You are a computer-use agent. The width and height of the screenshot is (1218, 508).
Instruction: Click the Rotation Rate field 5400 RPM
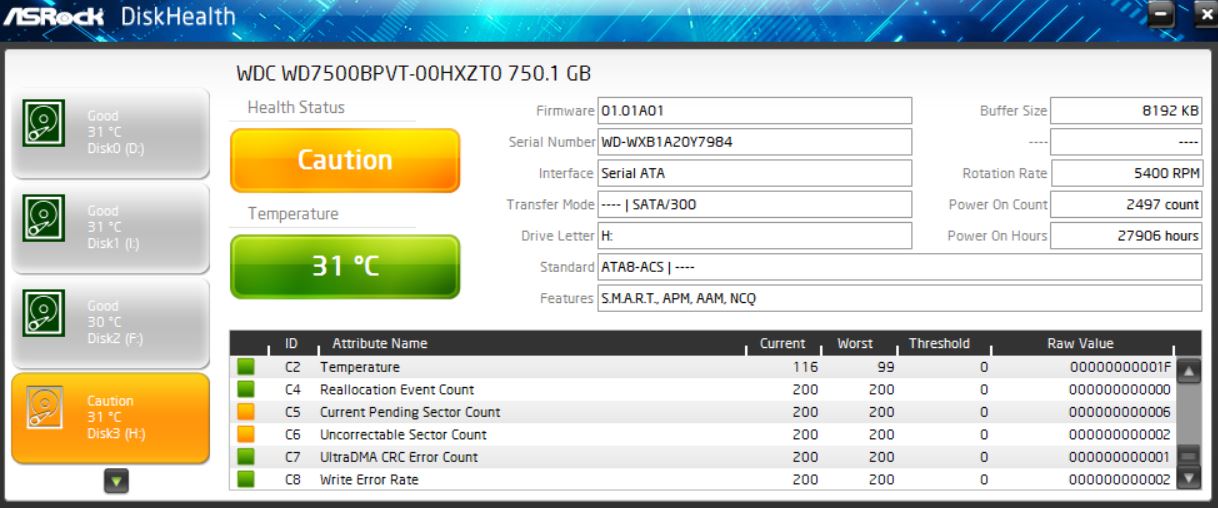1127,173
